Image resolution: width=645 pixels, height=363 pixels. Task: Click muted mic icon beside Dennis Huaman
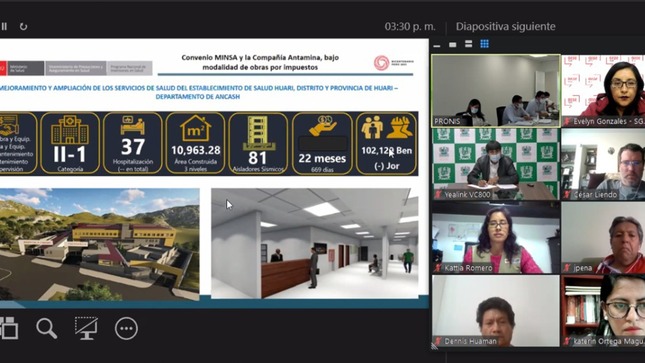(x=438, y=341)
